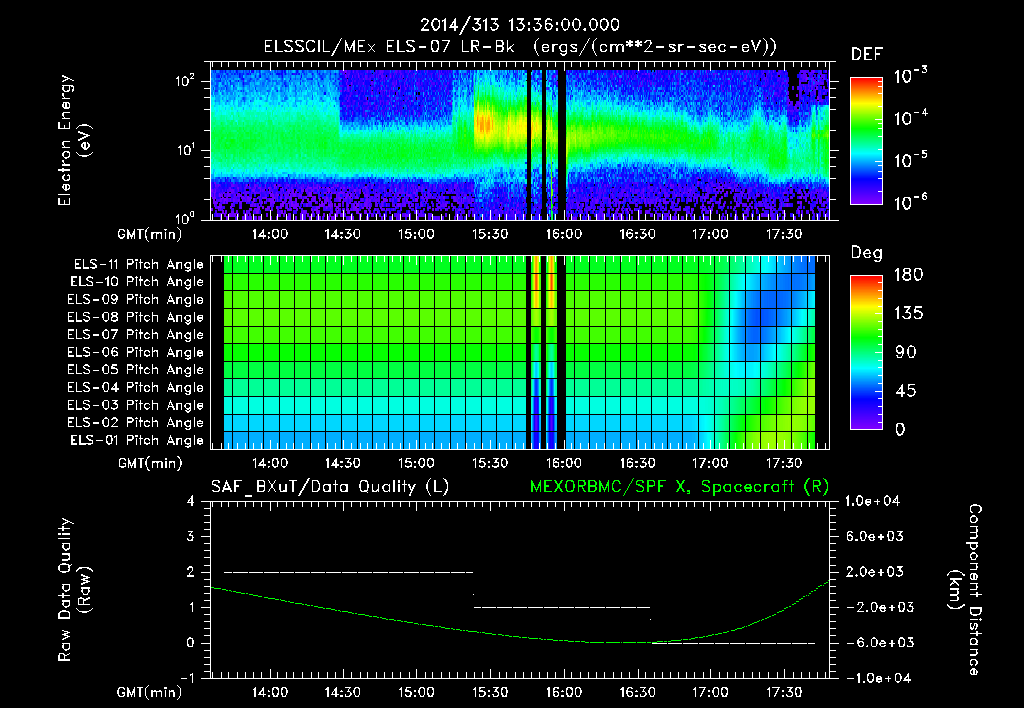The image size is (1024, 708).
Task: Click the ELS-10 Pitch Angle row label
Action: [137, 282]
